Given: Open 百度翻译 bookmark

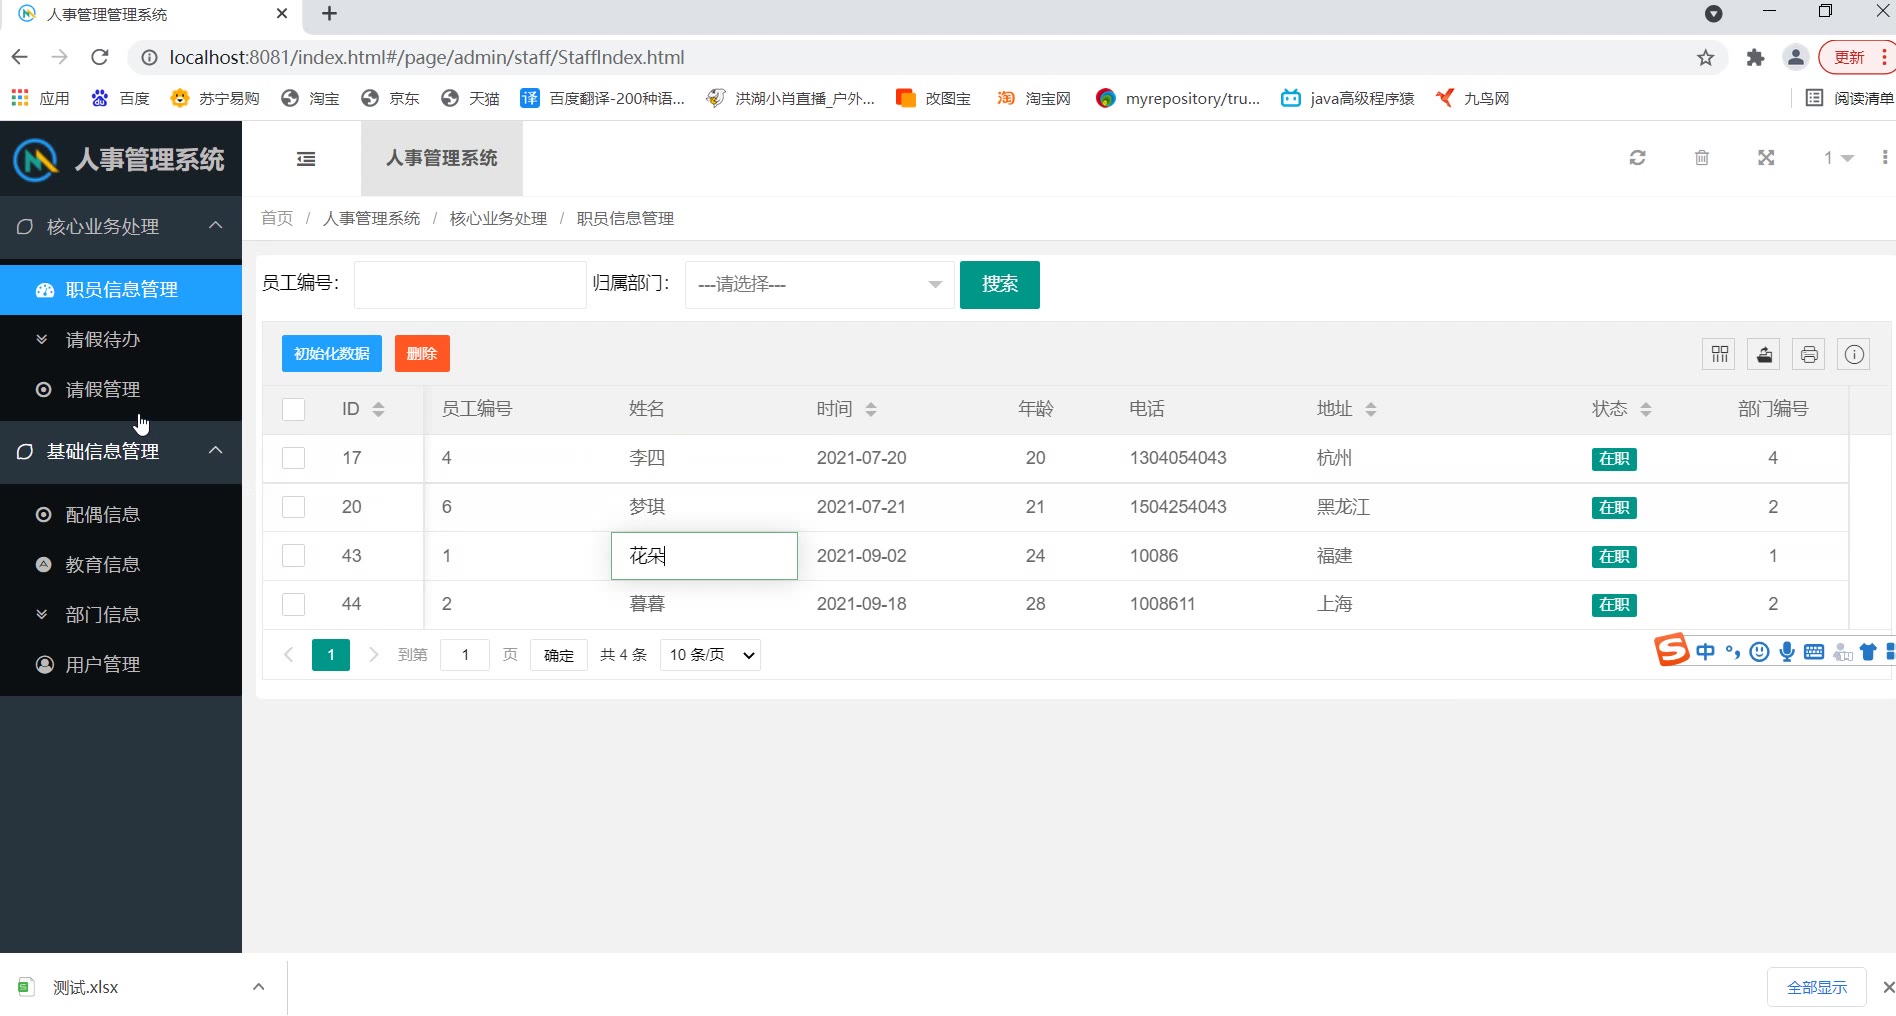Looking at the screenshot, I should tap(603, 98).
